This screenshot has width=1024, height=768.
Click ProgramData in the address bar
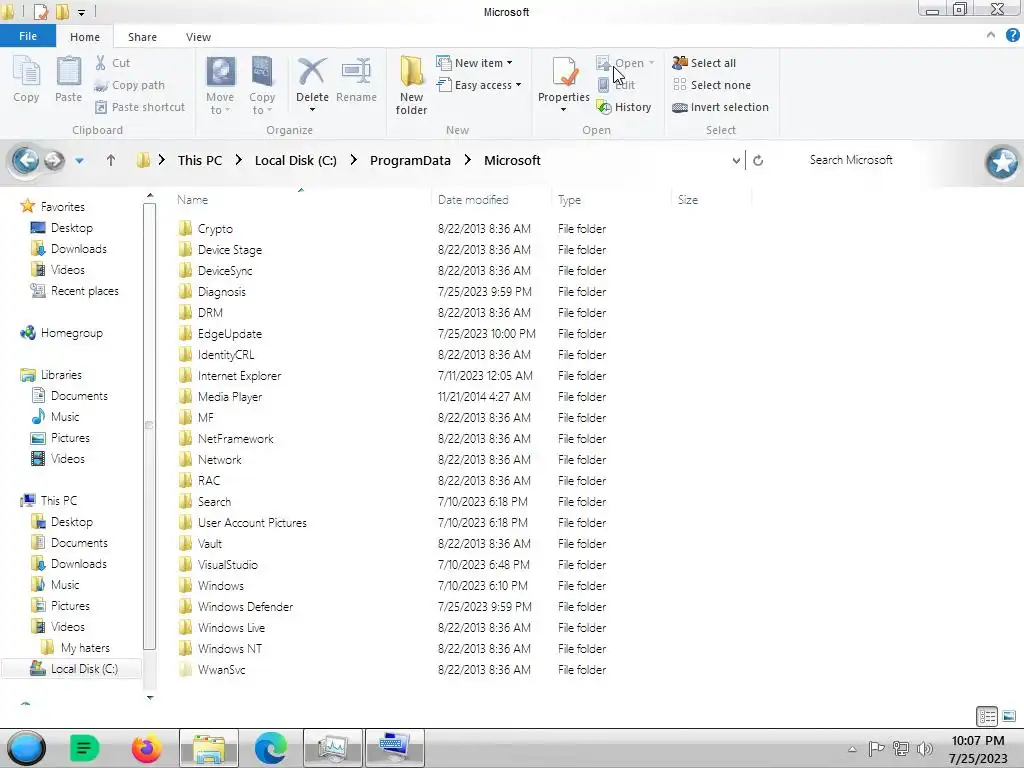pyautogui.click(x=410, y=160)
